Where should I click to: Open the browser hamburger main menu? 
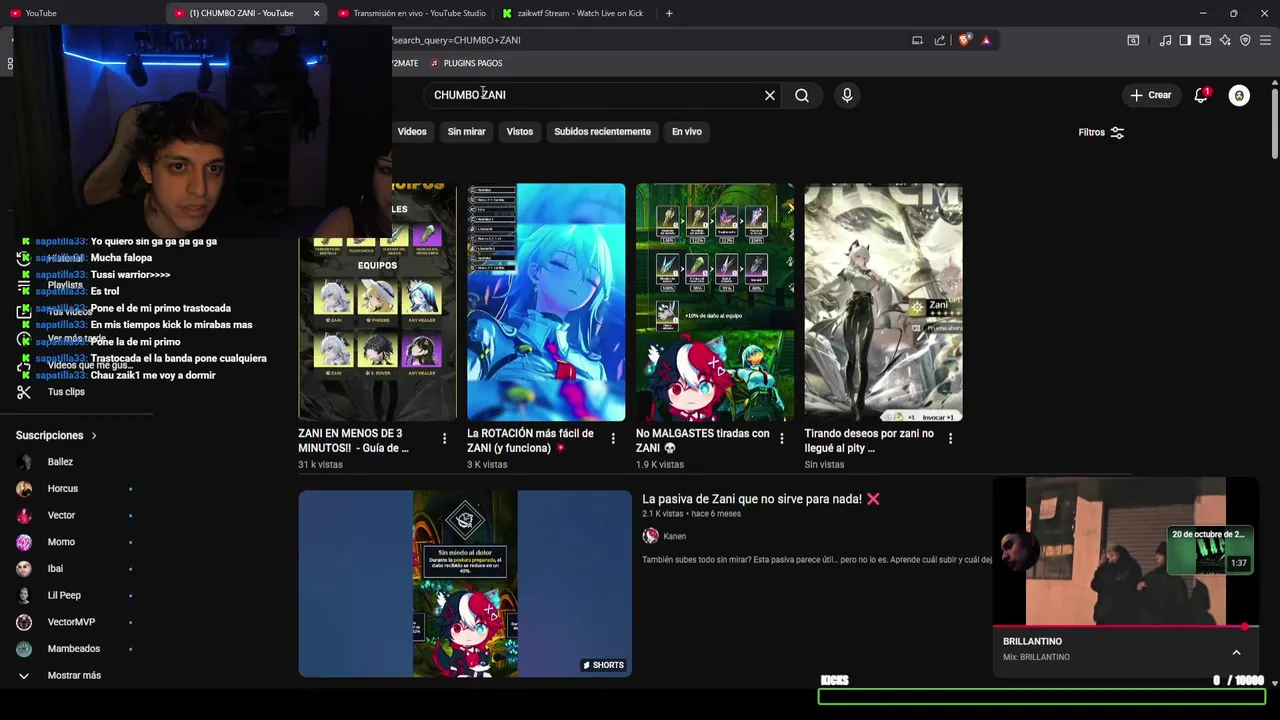[1265, 40]
